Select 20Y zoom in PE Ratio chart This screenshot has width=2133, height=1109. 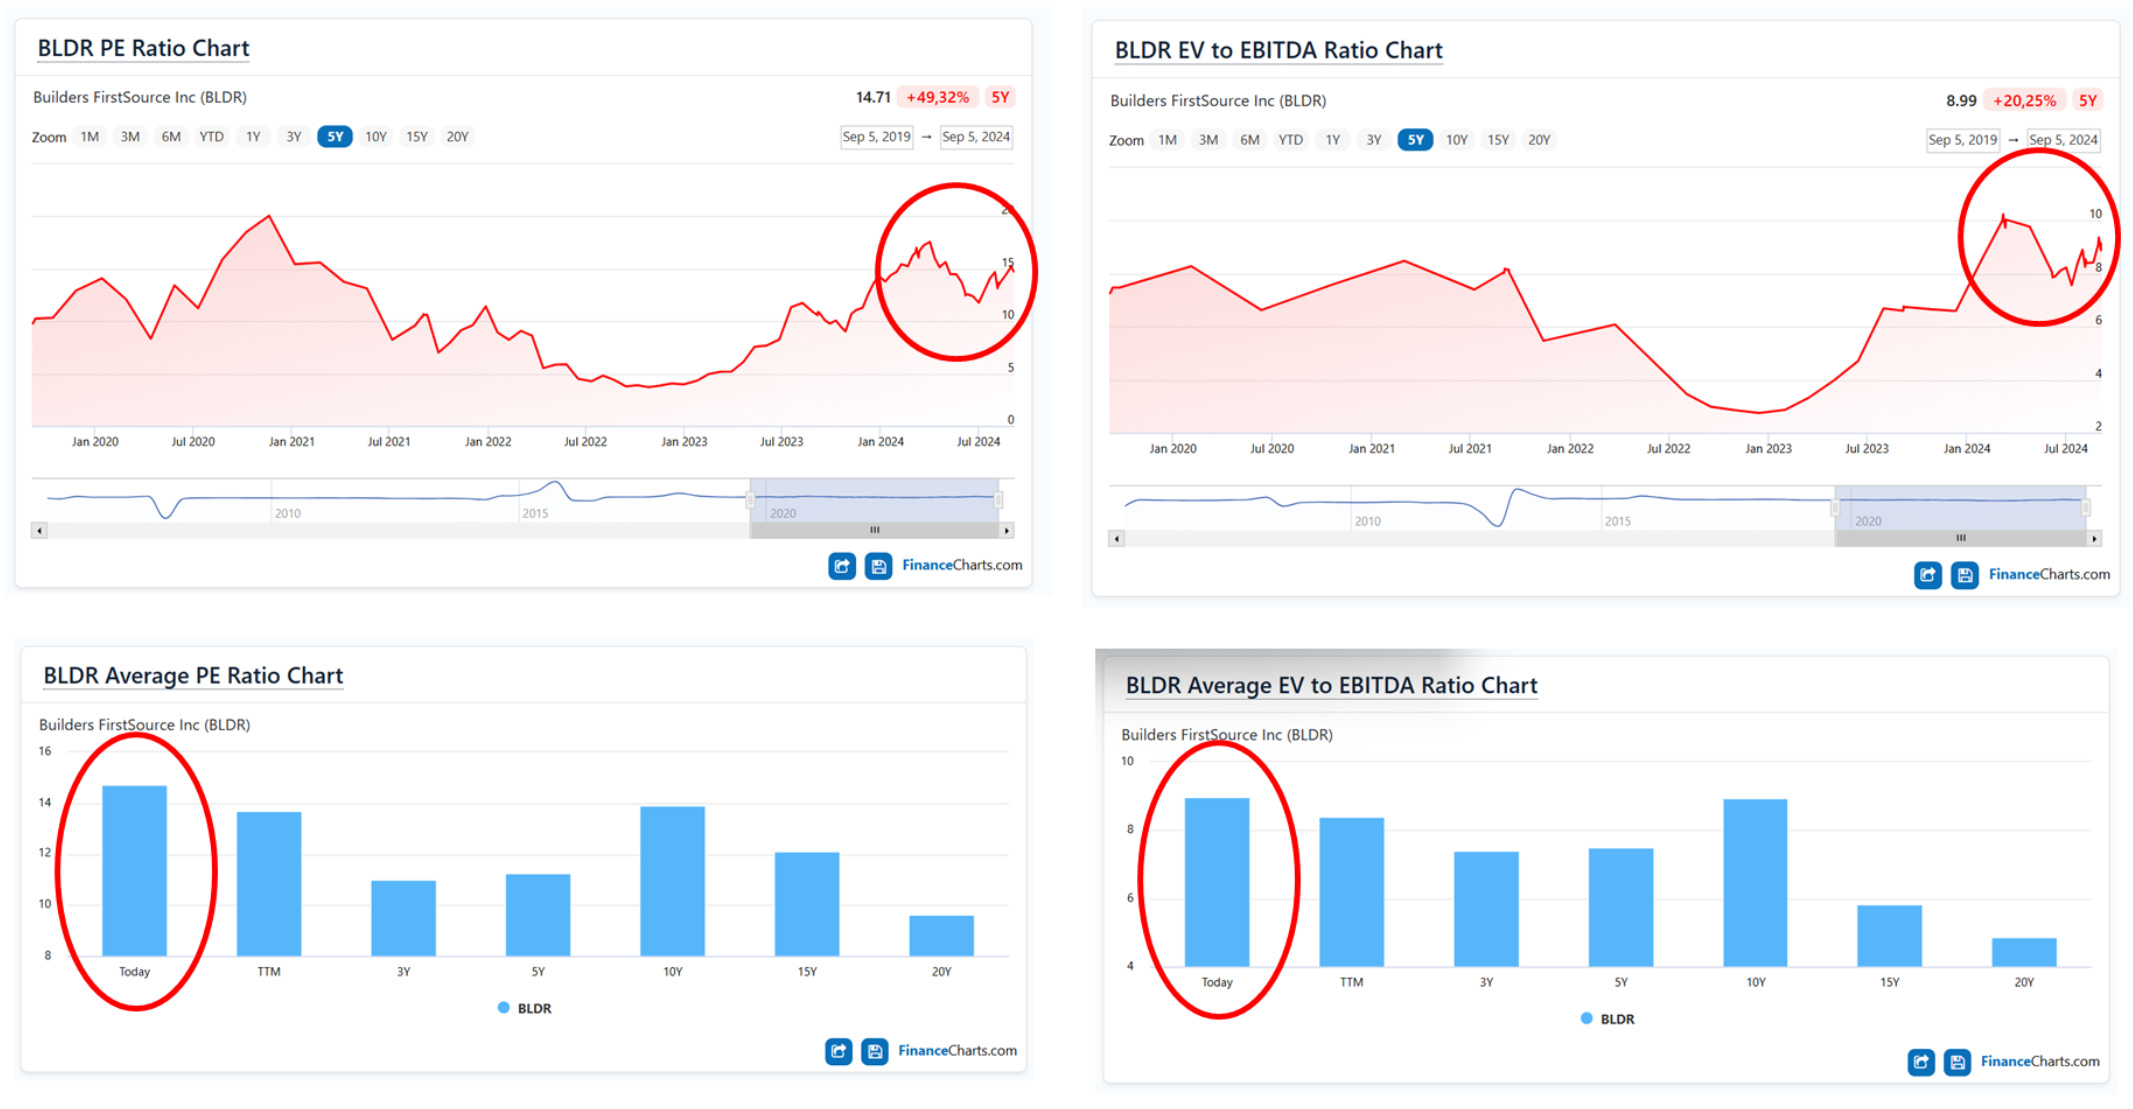(457, 137)
